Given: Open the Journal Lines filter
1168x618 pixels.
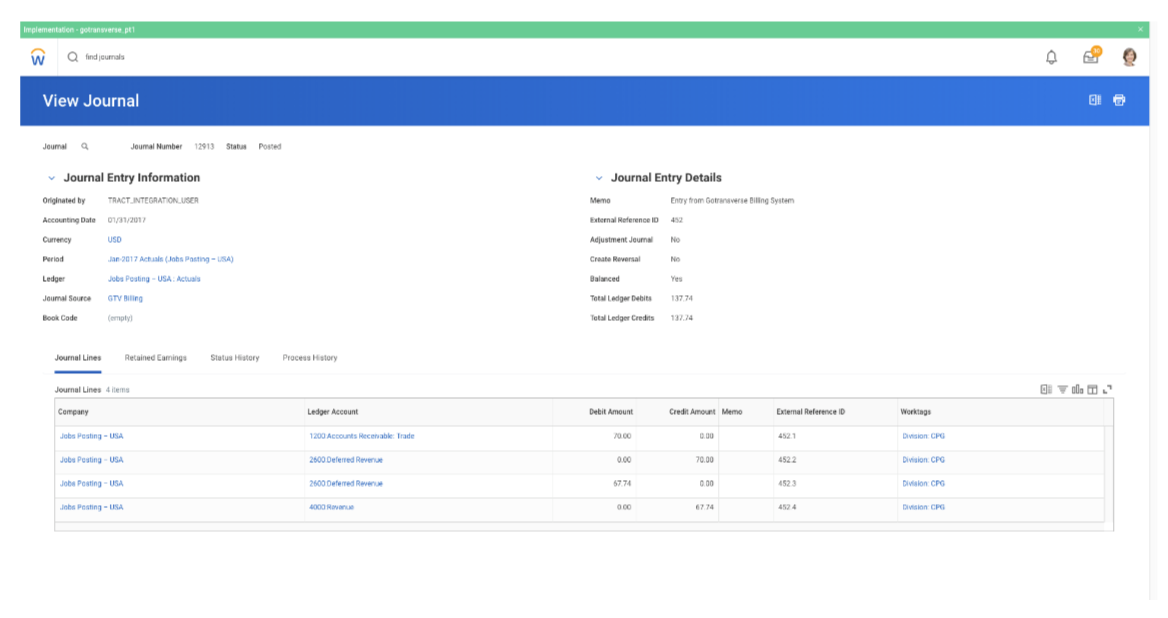Looking at the screenshot, I should (1060, 389).
